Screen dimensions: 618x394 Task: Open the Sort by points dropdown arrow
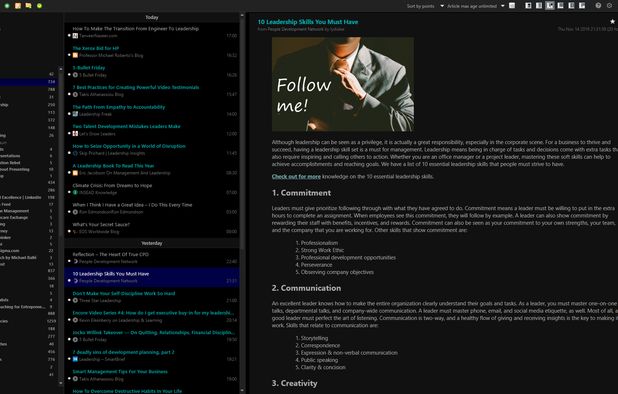[442, 6]
